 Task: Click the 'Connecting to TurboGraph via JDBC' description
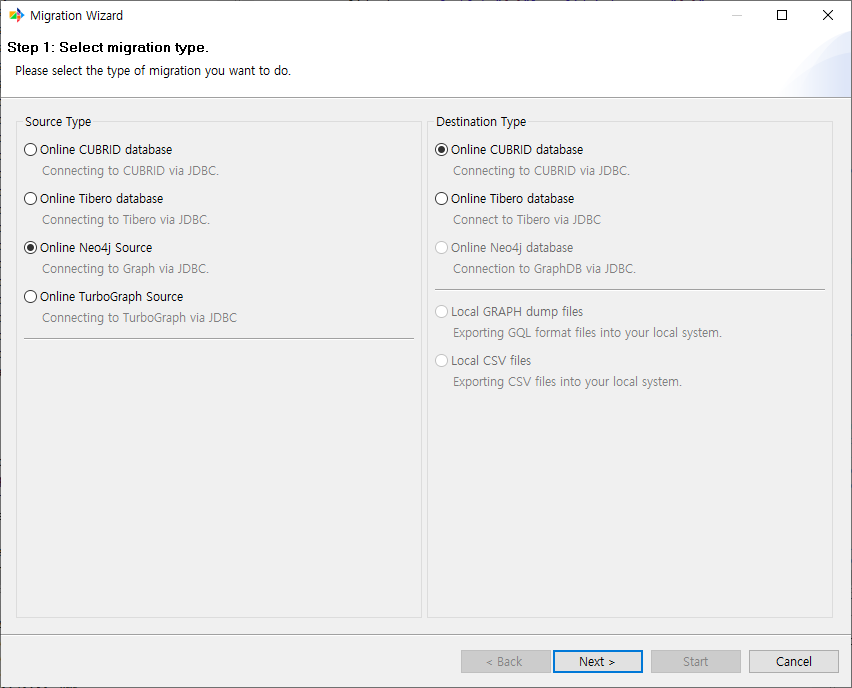click(x=139, y=318)
